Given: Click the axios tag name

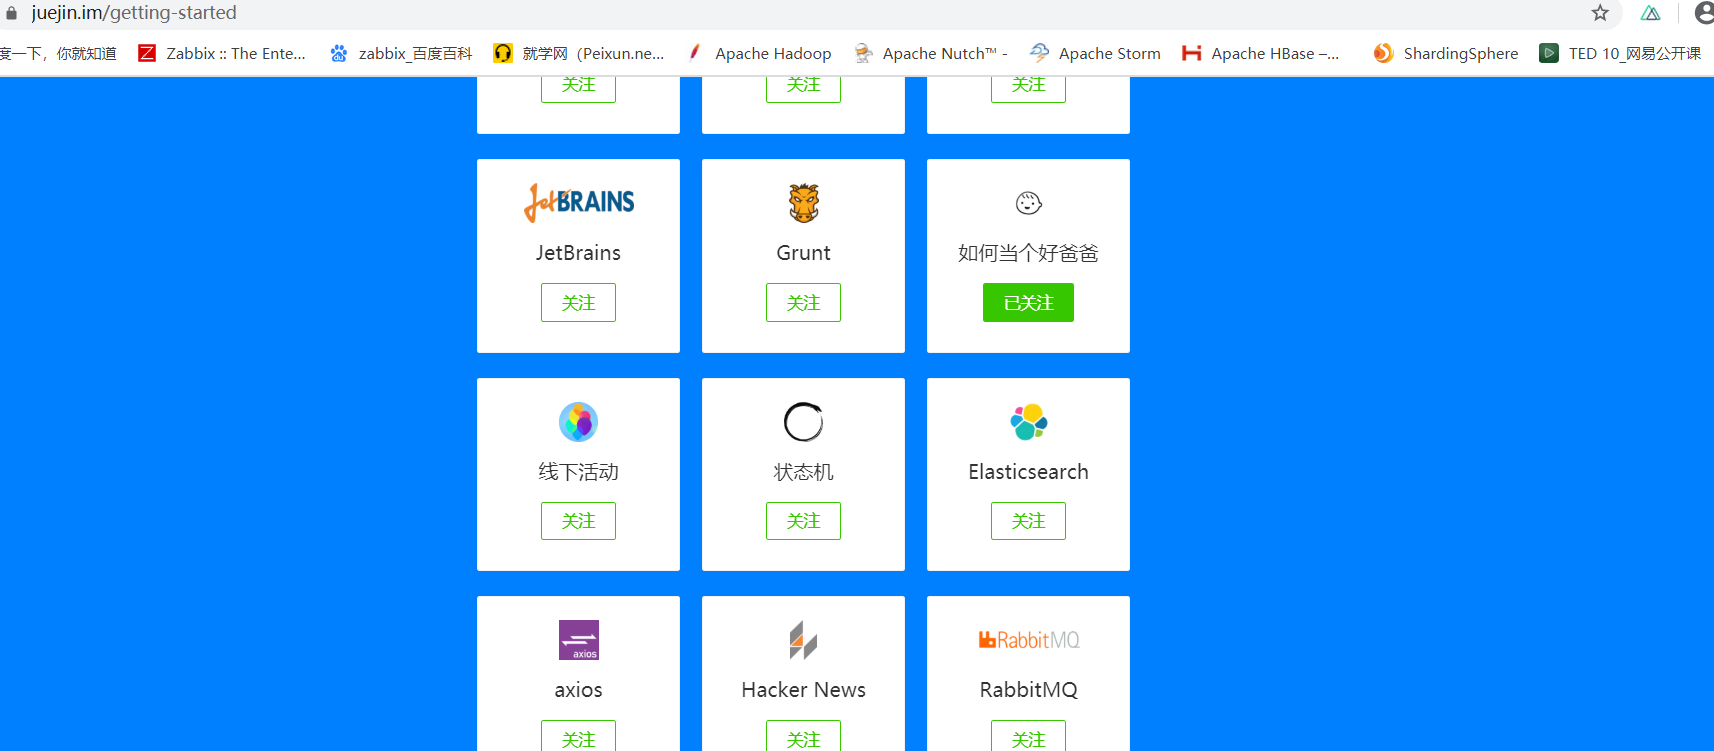Looking at the screenshot, I should click(x=578, y=690).
